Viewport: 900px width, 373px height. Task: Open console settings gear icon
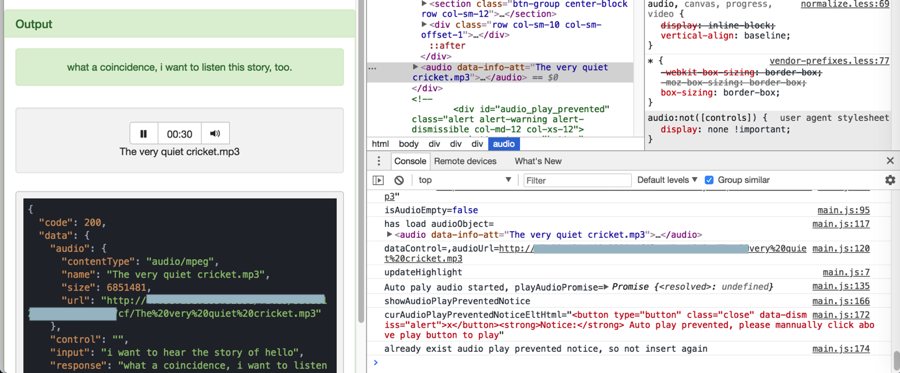(890, 180)
